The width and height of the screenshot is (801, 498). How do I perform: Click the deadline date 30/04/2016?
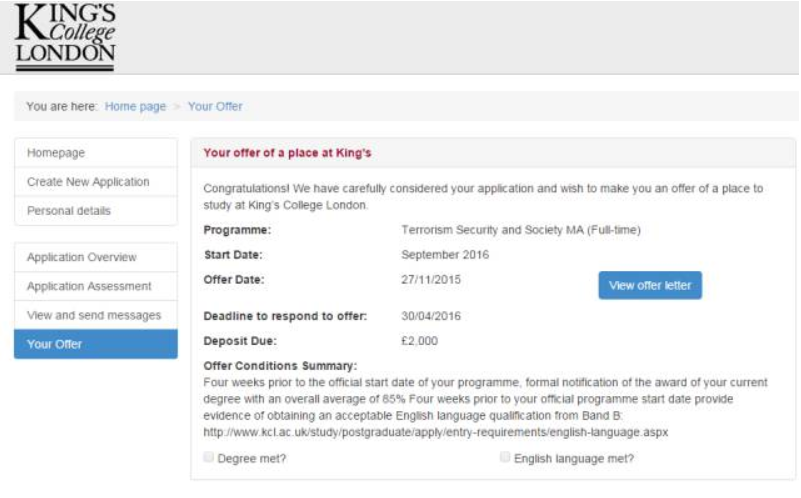pos(431,316)
